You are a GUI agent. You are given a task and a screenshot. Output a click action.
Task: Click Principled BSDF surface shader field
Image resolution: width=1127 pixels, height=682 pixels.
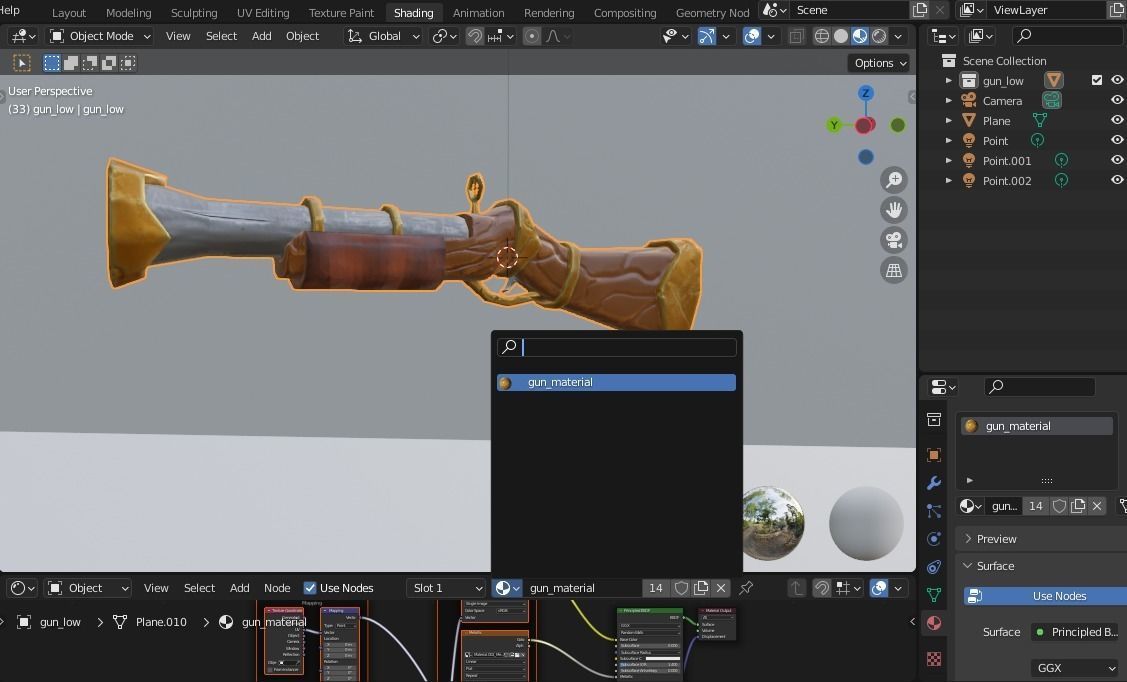point(1077,632)
